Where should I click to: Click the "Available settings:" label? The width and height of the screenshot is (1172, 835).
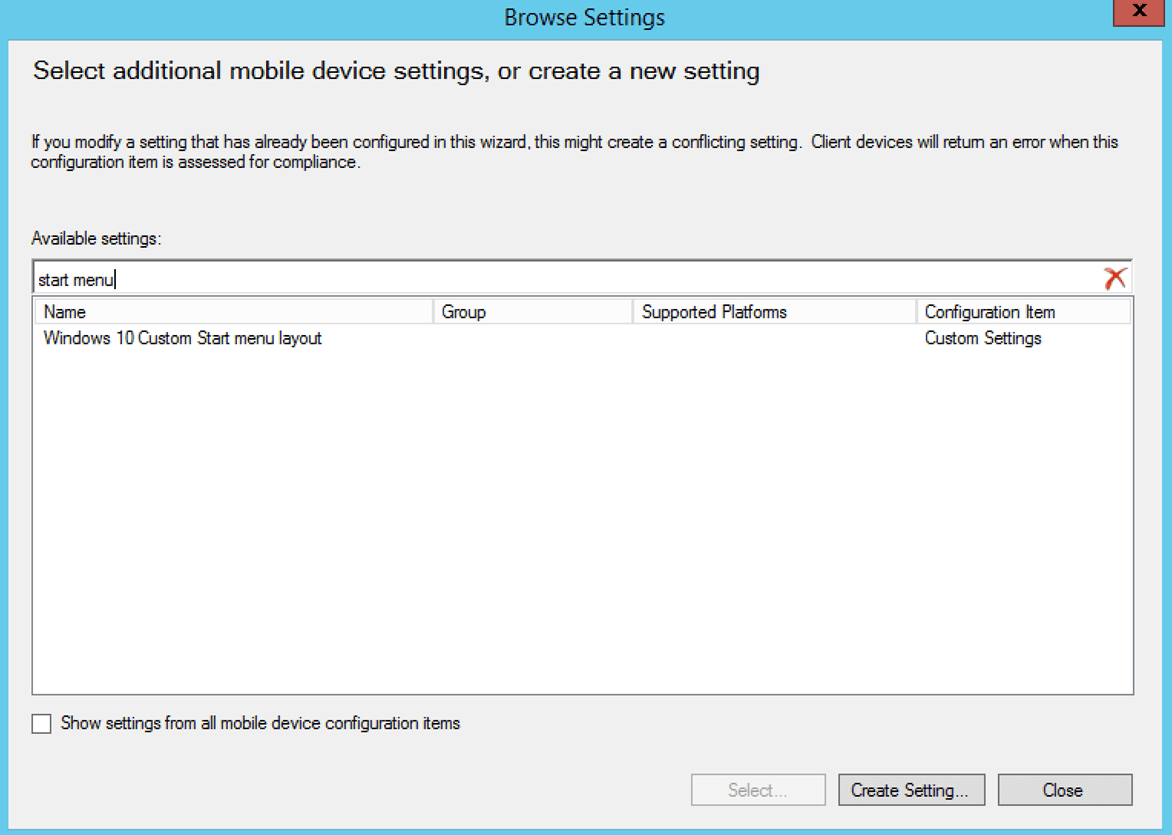[x=96, y=238]
